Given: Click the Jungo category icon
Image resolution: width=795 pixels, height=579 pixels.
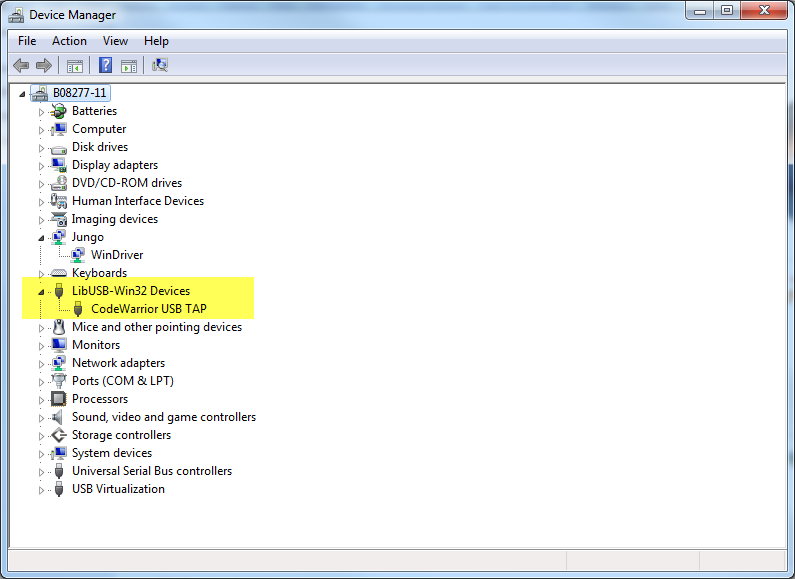Looking at the screenshot, I should [59, 237].
